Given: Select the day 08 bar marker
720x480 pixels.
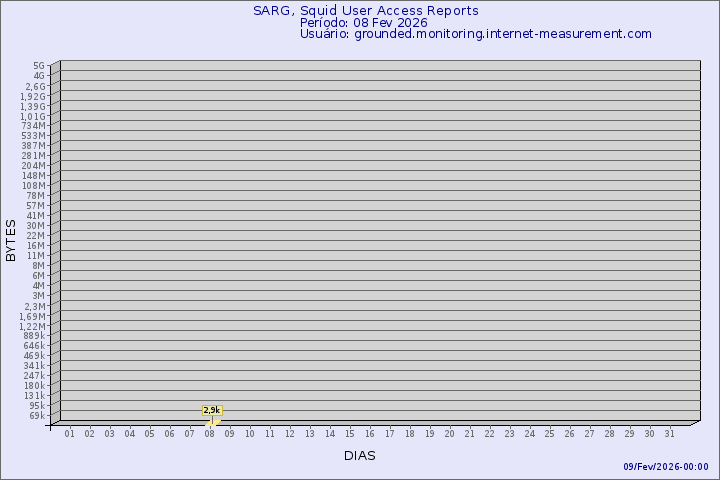Looking at the screenshot, I should pyautogui.click(x=210, y=421).
